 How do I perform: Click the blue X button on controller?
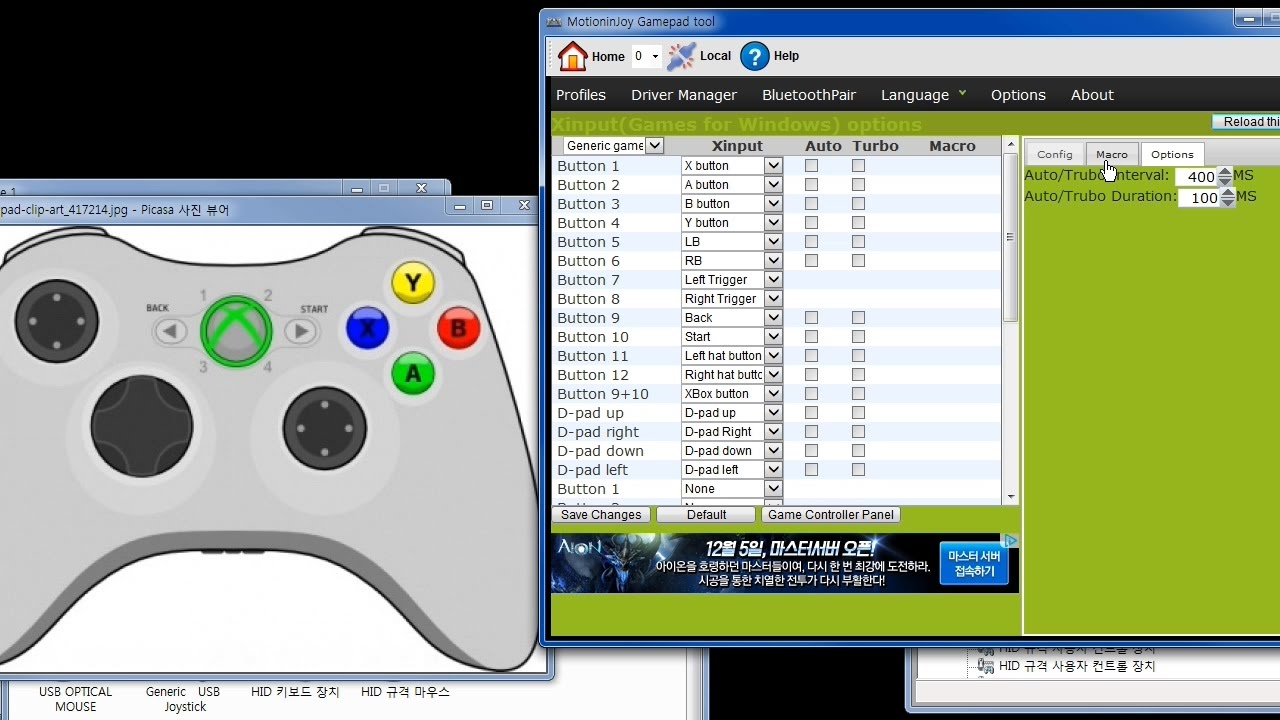point(367,328)
